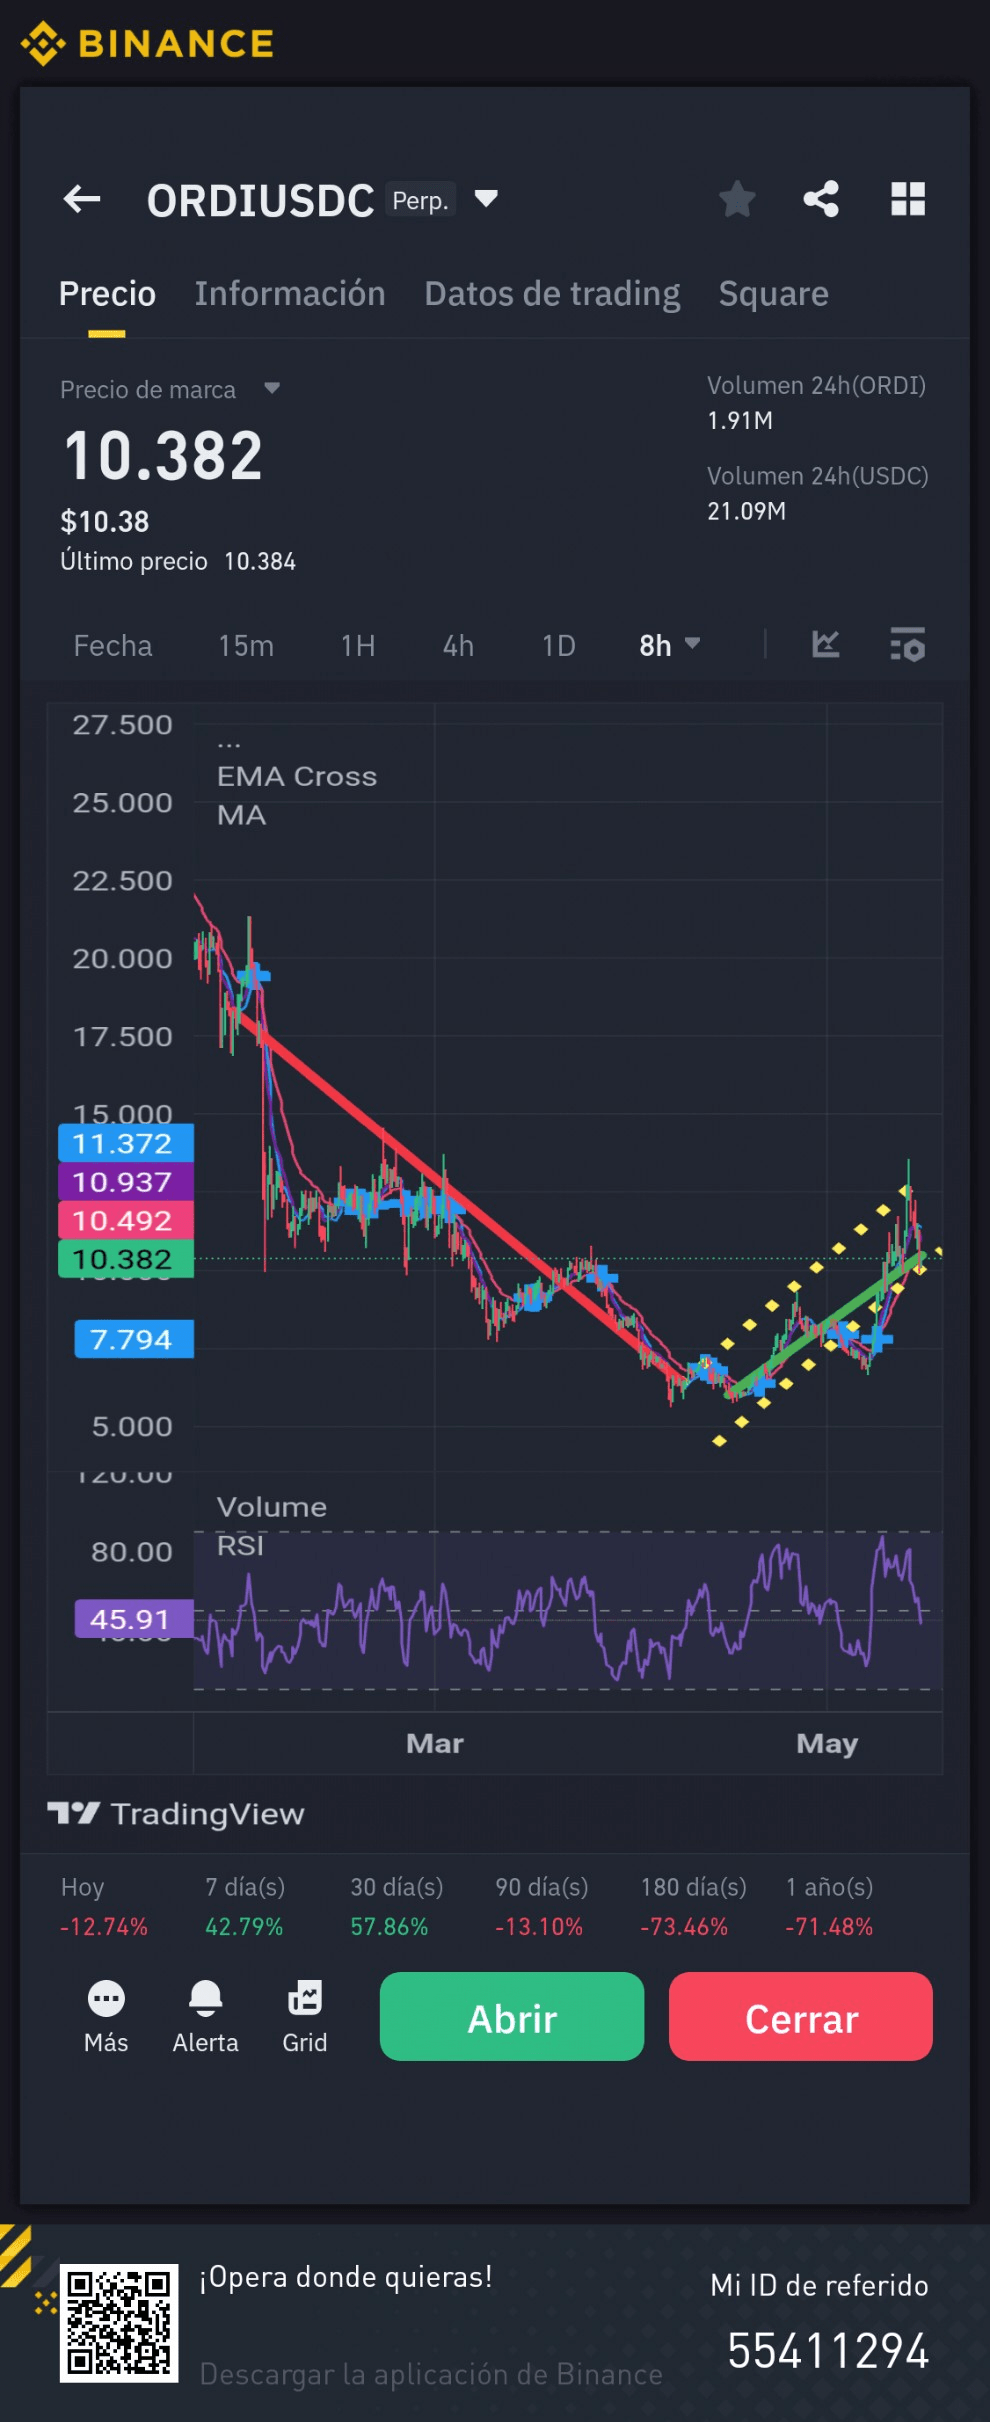Image resolution: width=990 pixels, height=2422 pixels.
Task: Open the grid layout menu icon
Action: coord(908,199)
